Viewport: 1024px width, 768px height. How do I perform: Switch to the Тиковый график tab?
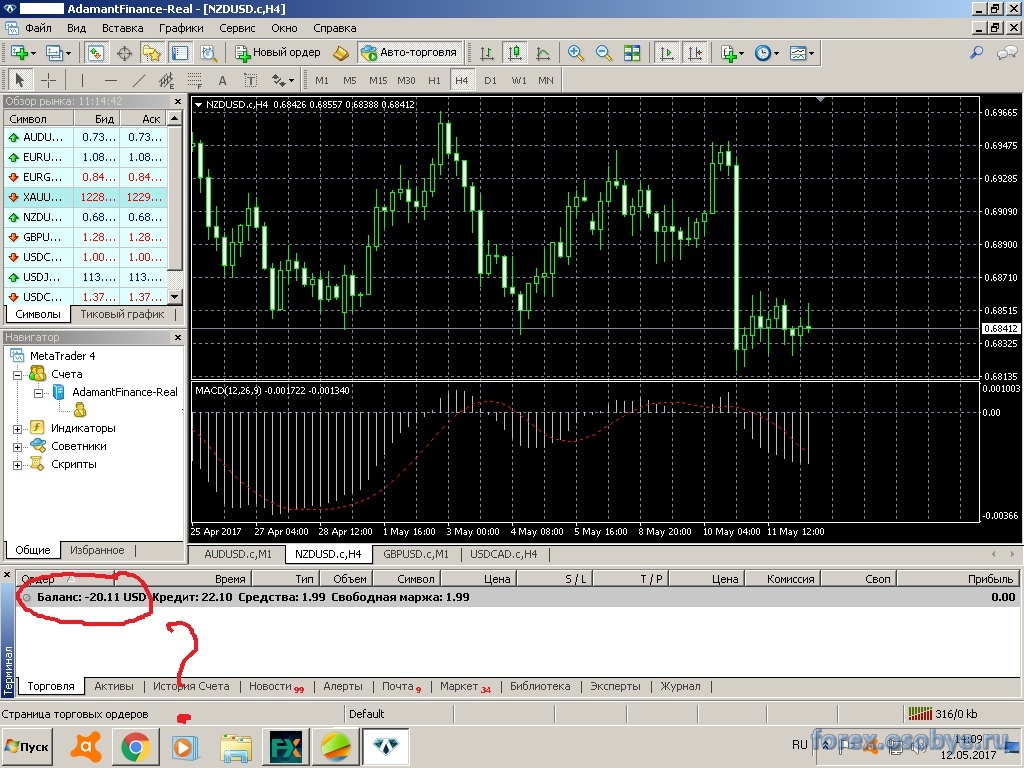coord(122,314)
